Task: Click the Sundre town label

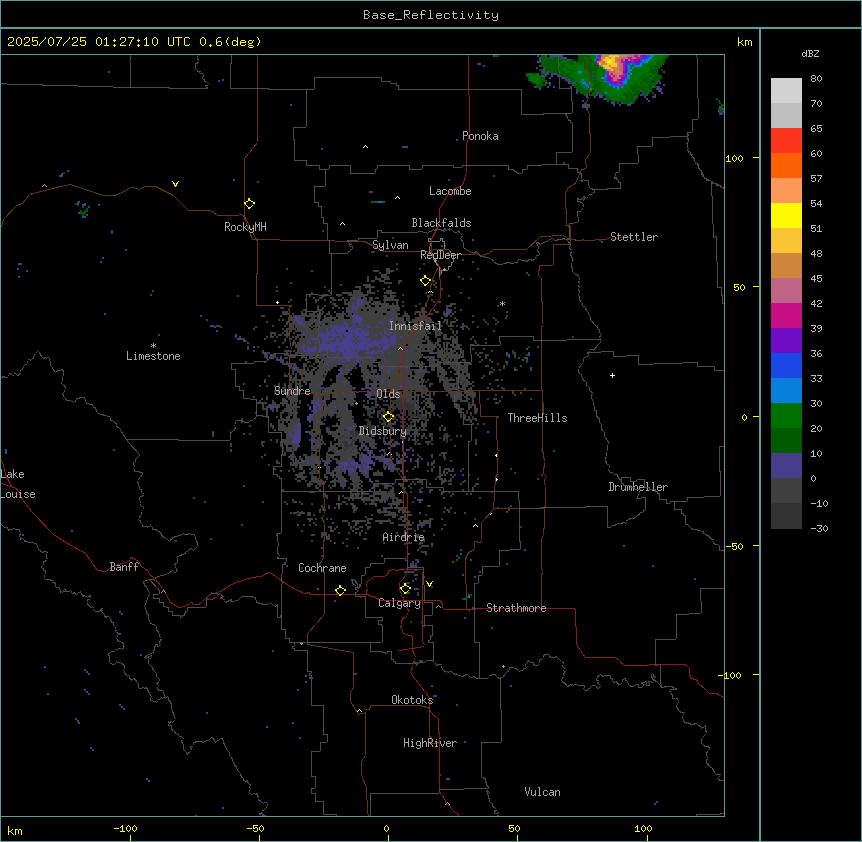Action: click(292, 391)
